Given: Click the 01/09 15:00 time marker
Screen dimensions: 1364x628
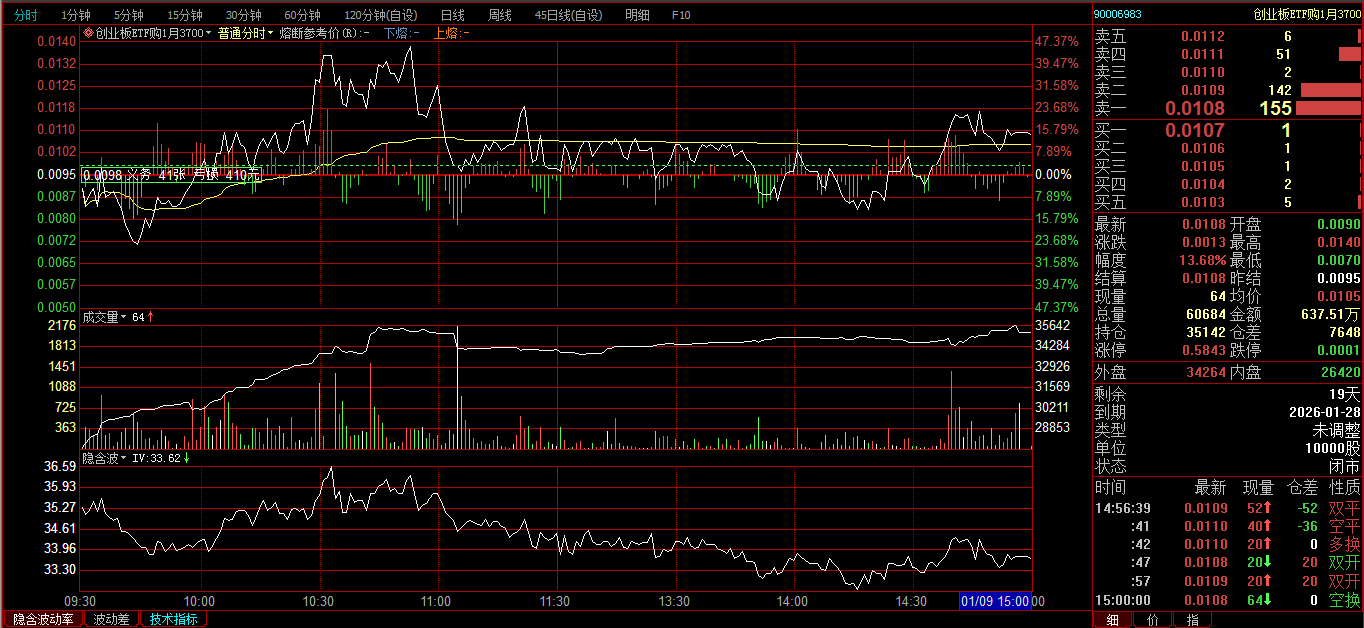Looking at the screenshot, I should (994, 601).
